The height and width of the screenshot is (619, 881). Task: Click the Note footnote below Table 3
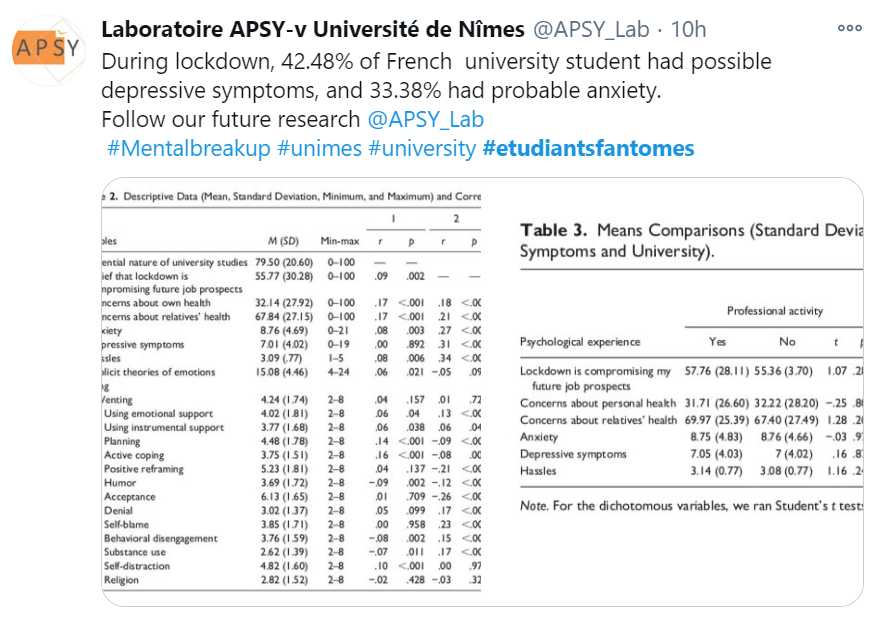690,506
